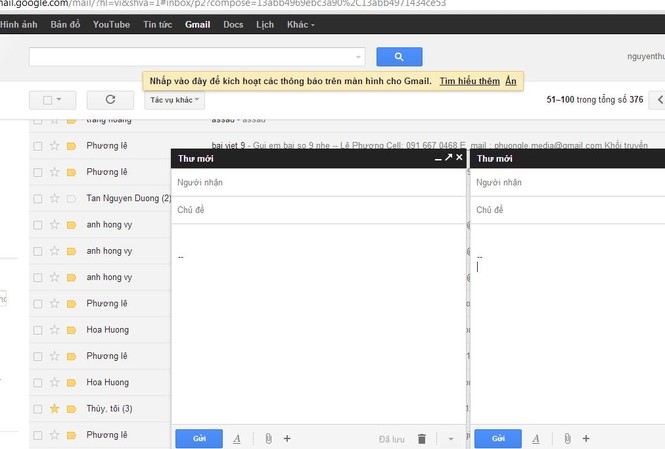Open Lịch in the top bar
Image resolution: width=665 pixels, height=449 pixels.
point(265,25)
